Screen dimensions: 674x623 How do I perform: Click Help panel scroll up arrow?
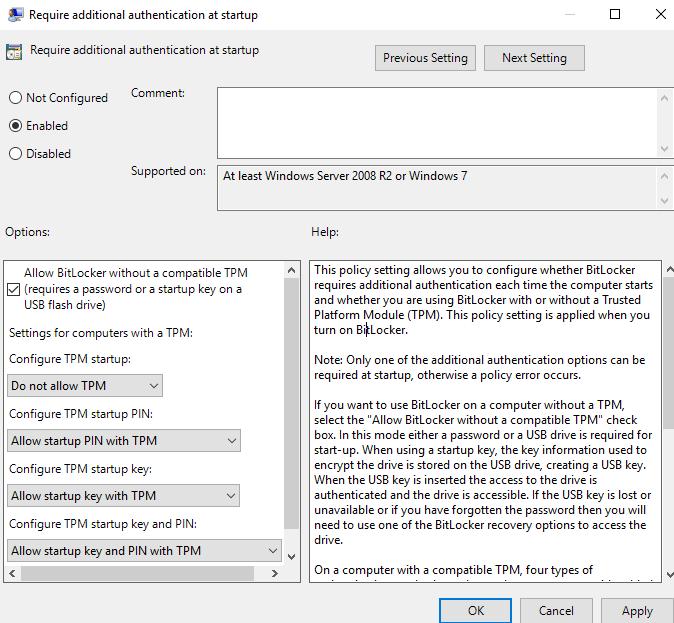point(669,270)
